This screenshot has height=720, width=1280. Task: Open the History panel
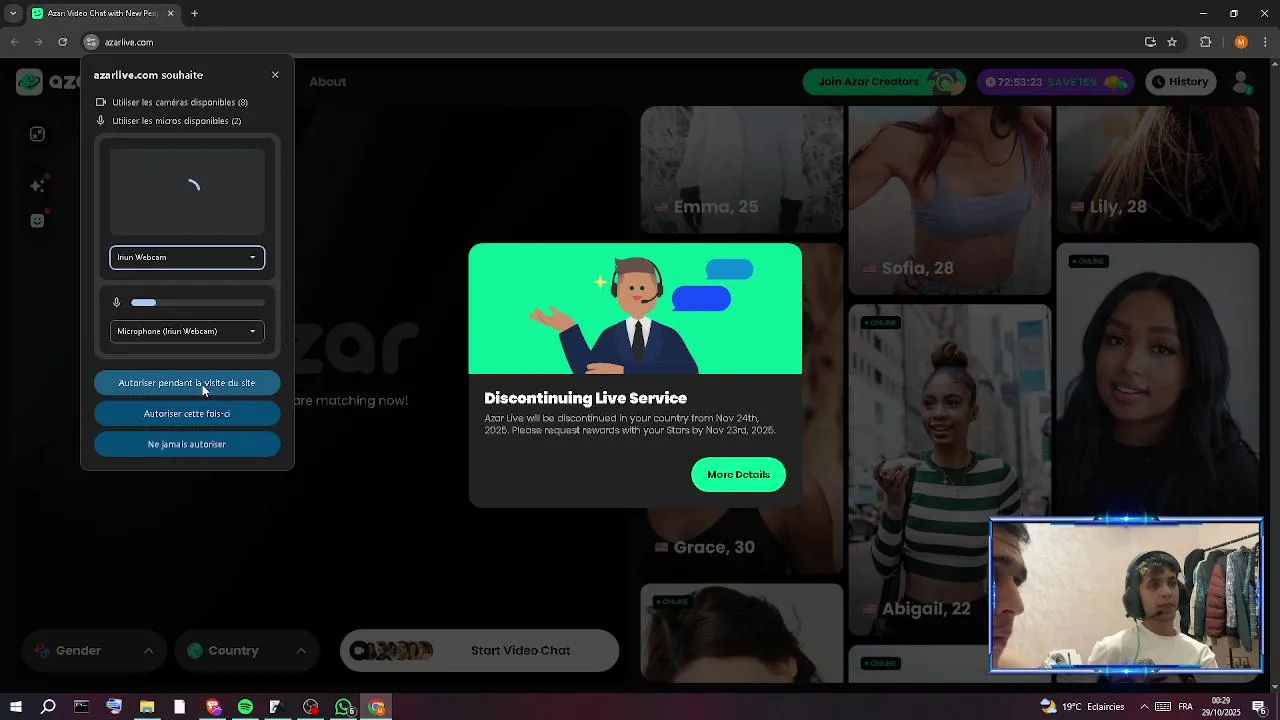tap(1179, 82)
